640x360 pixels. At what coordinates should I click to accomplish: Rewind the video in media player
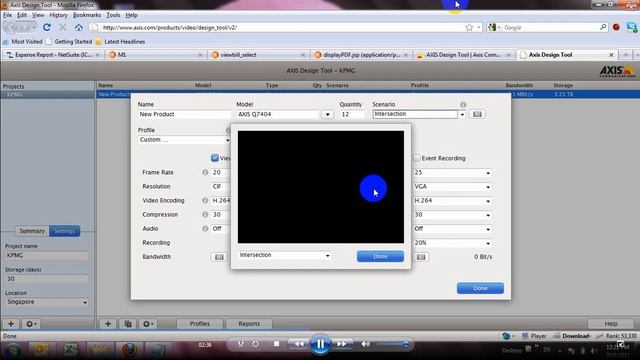(299, 344)
